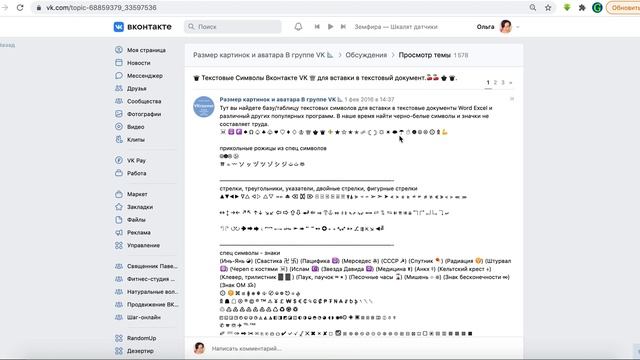
Task: Go to group name breadcrumb link
Action: pyautogui.click(x=263, y=55)
